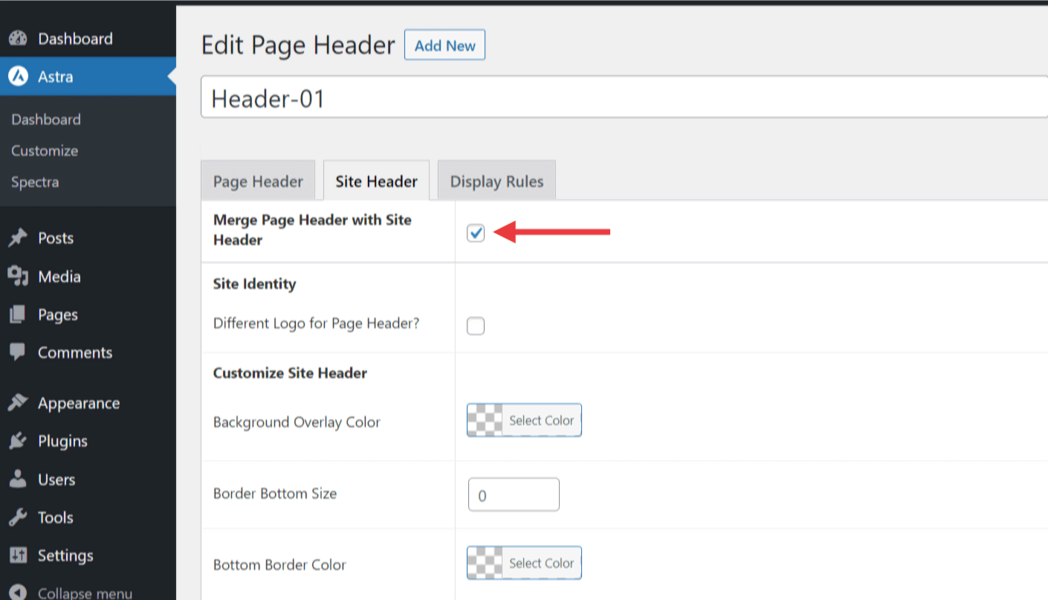This screenshot has height=600, width=1048.
Task: Click the Comments bubble icon
Action: click(18, 352)
